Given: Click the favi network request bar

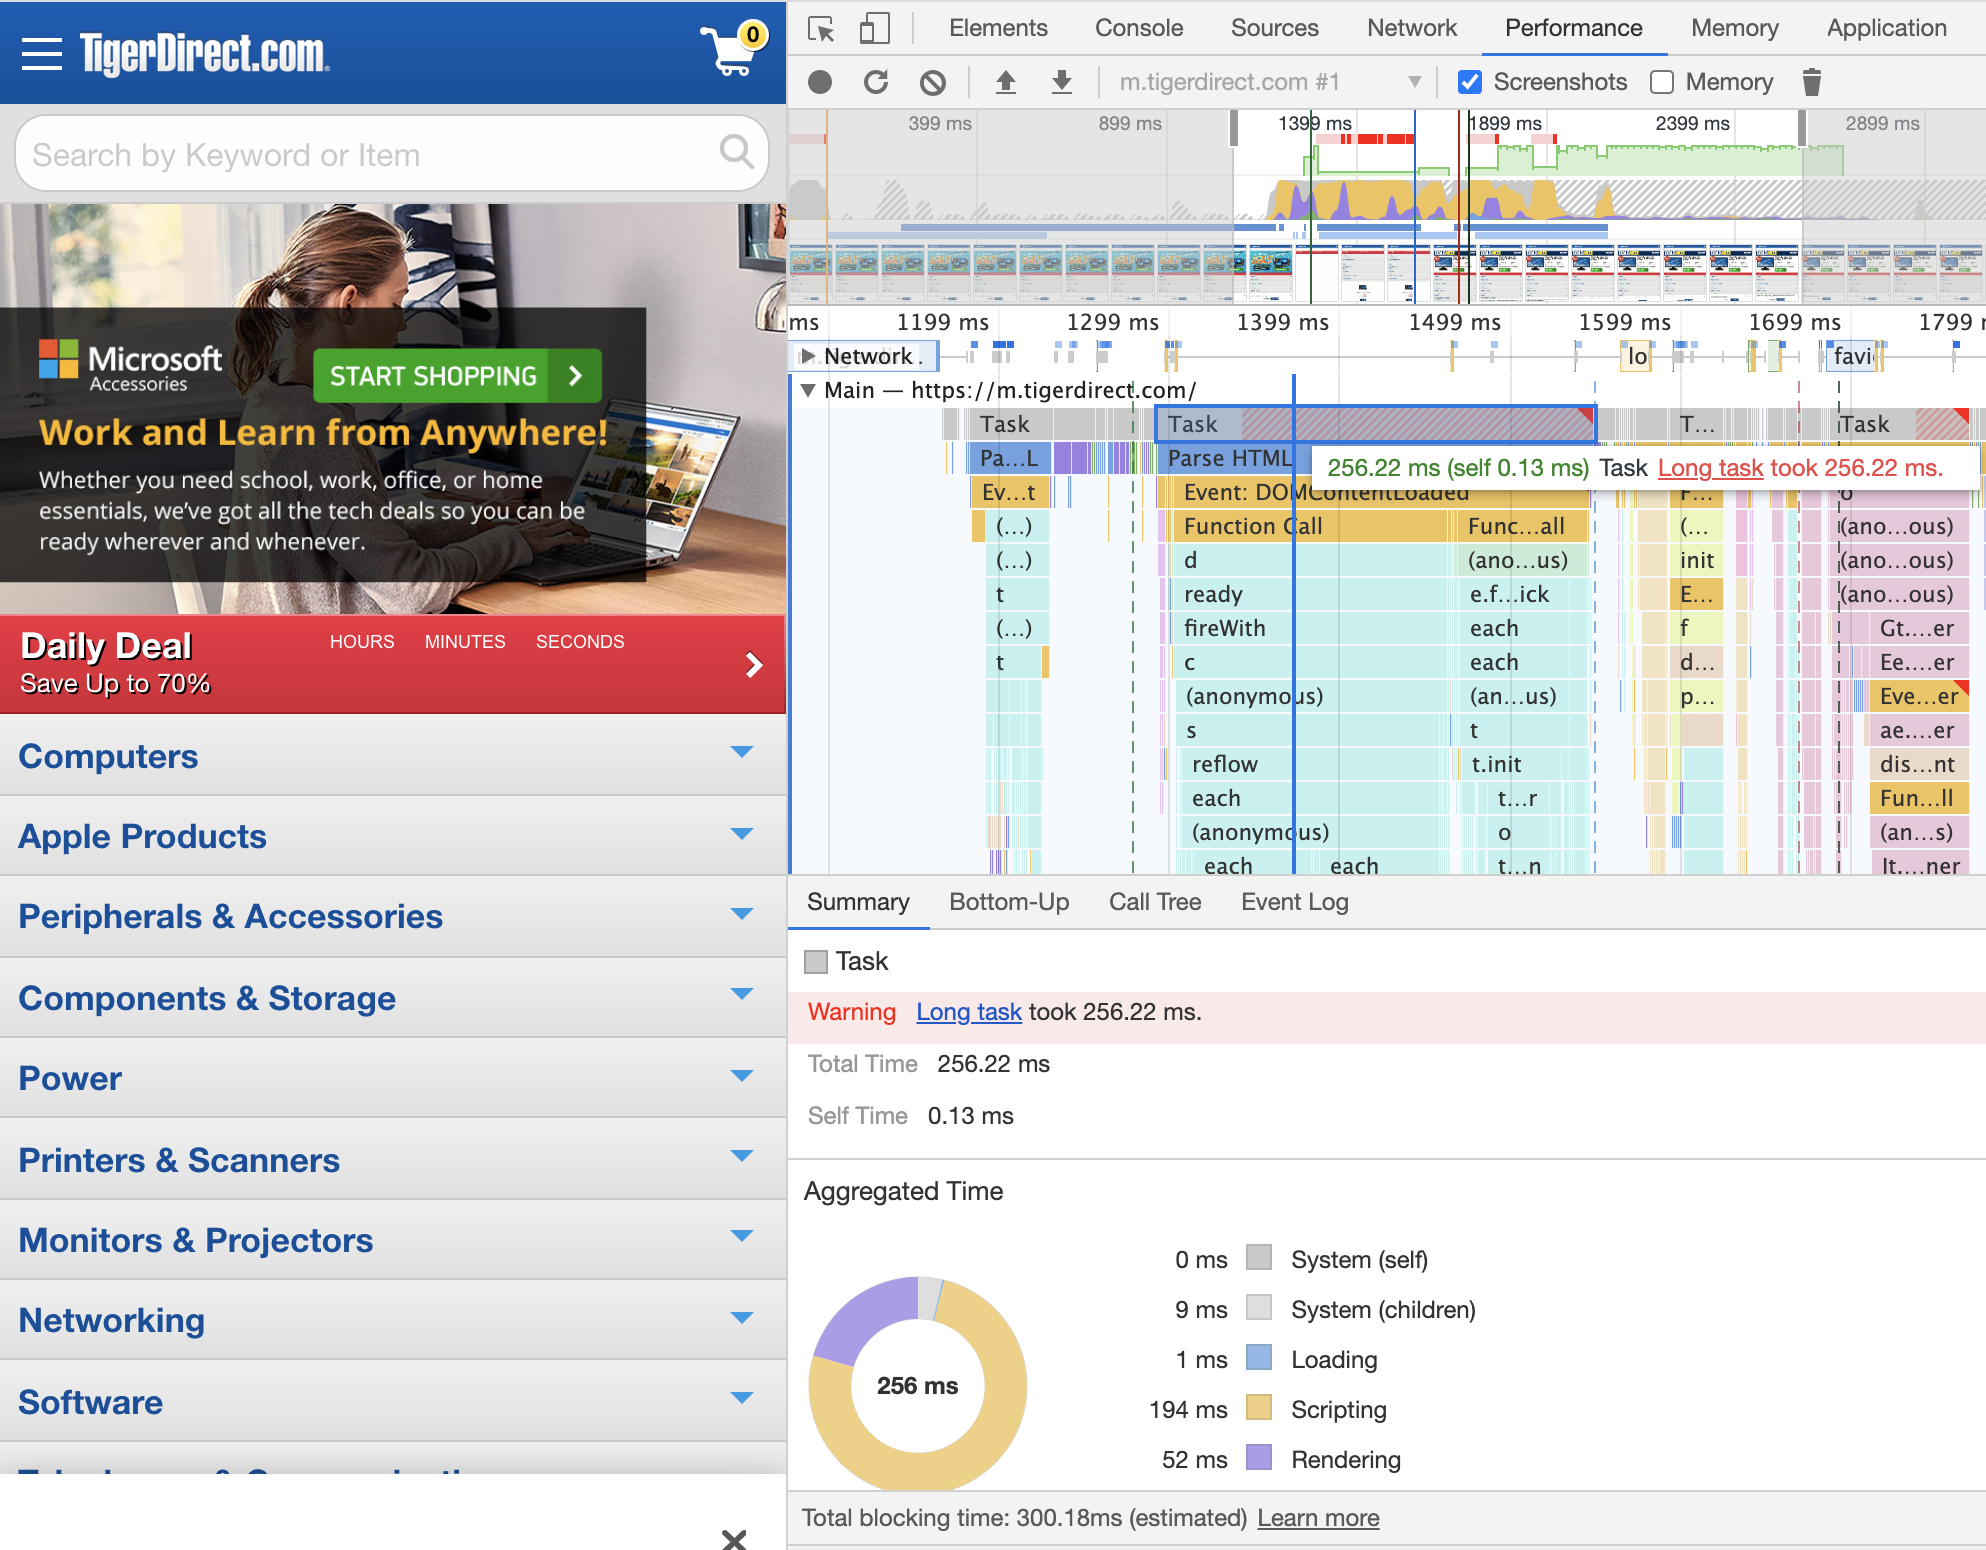Looking at the screenshot, I should (x=1852, y=356).
